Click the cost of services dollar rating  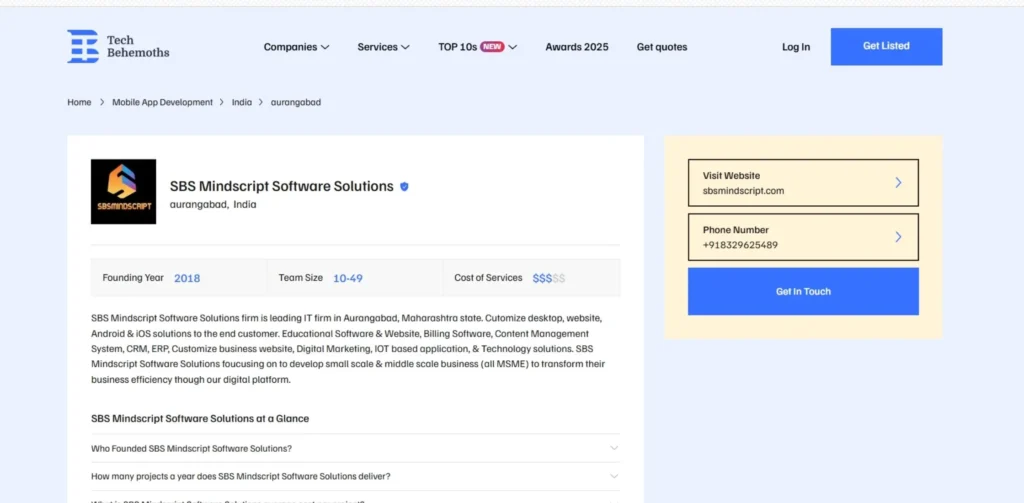tap(549, 278)
